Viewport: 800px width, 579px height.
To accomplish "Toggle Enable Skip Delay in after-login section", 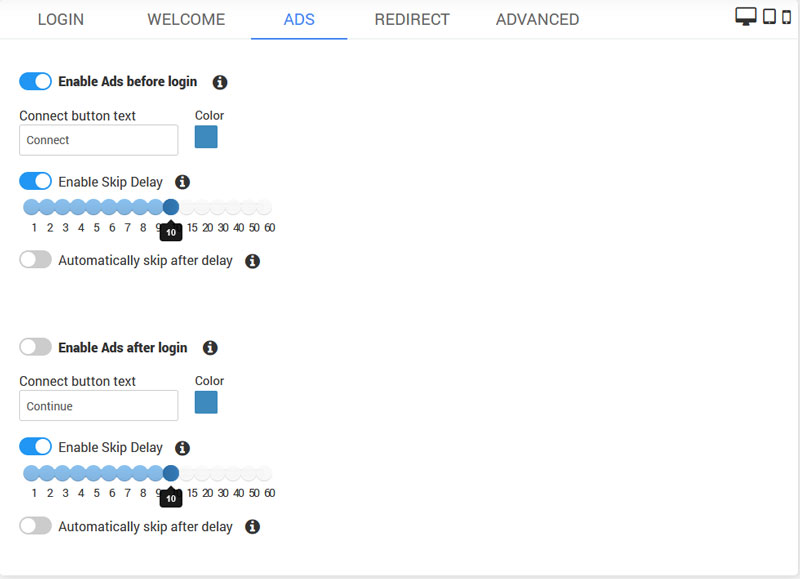I will (35, 447).
